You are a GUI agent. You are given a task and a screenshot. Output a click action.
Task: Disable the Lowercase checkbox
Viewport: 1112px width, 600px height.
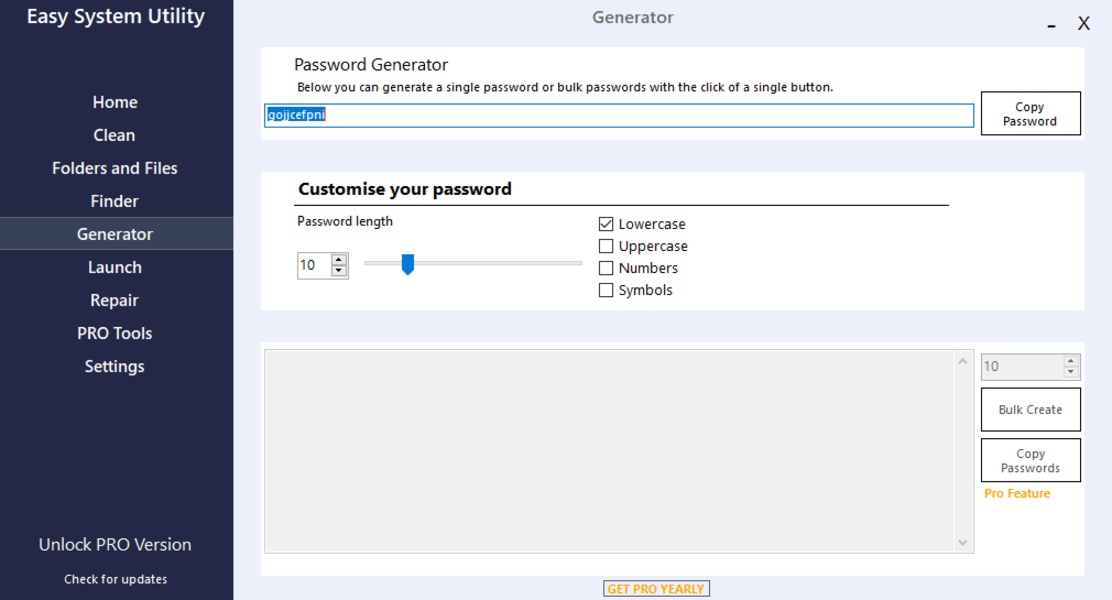click(606, 224)
